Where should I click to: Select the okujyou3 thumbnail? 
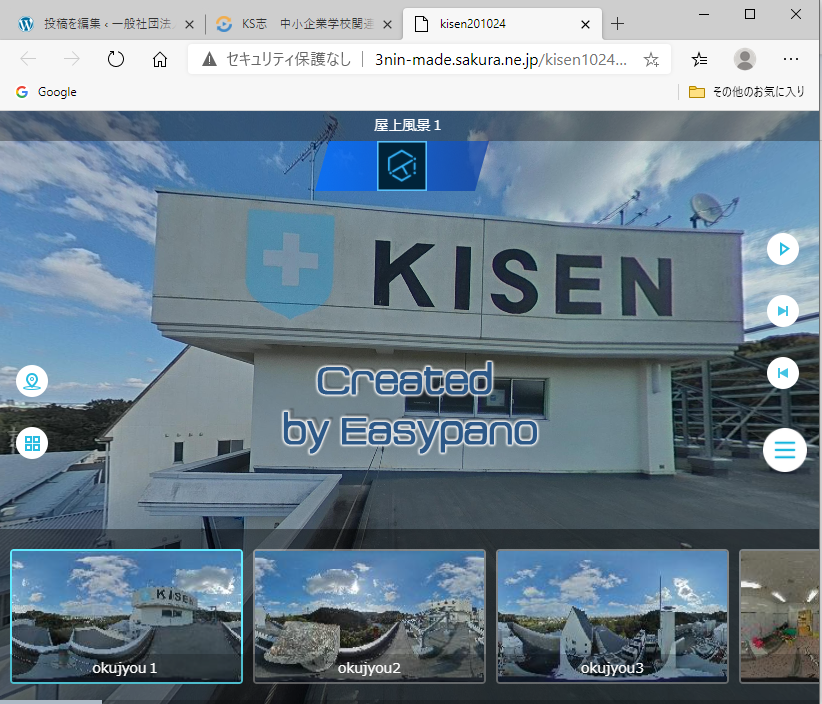612,616
